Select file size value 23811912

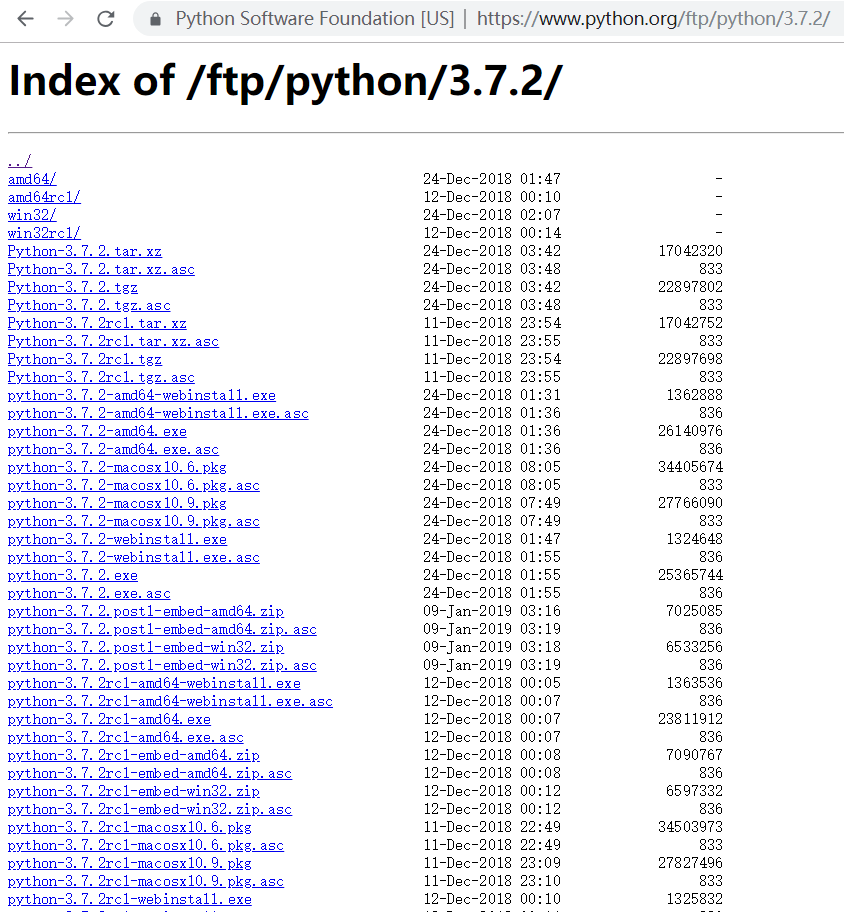[x=690, y=719]
